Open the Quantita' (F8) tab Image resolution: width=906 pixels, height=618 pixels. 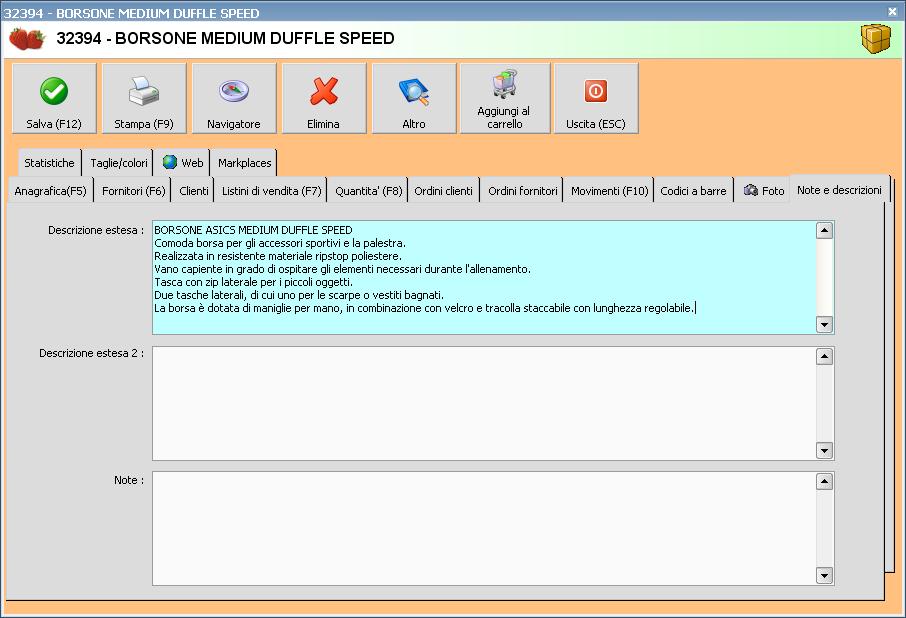tap(368, 191)
